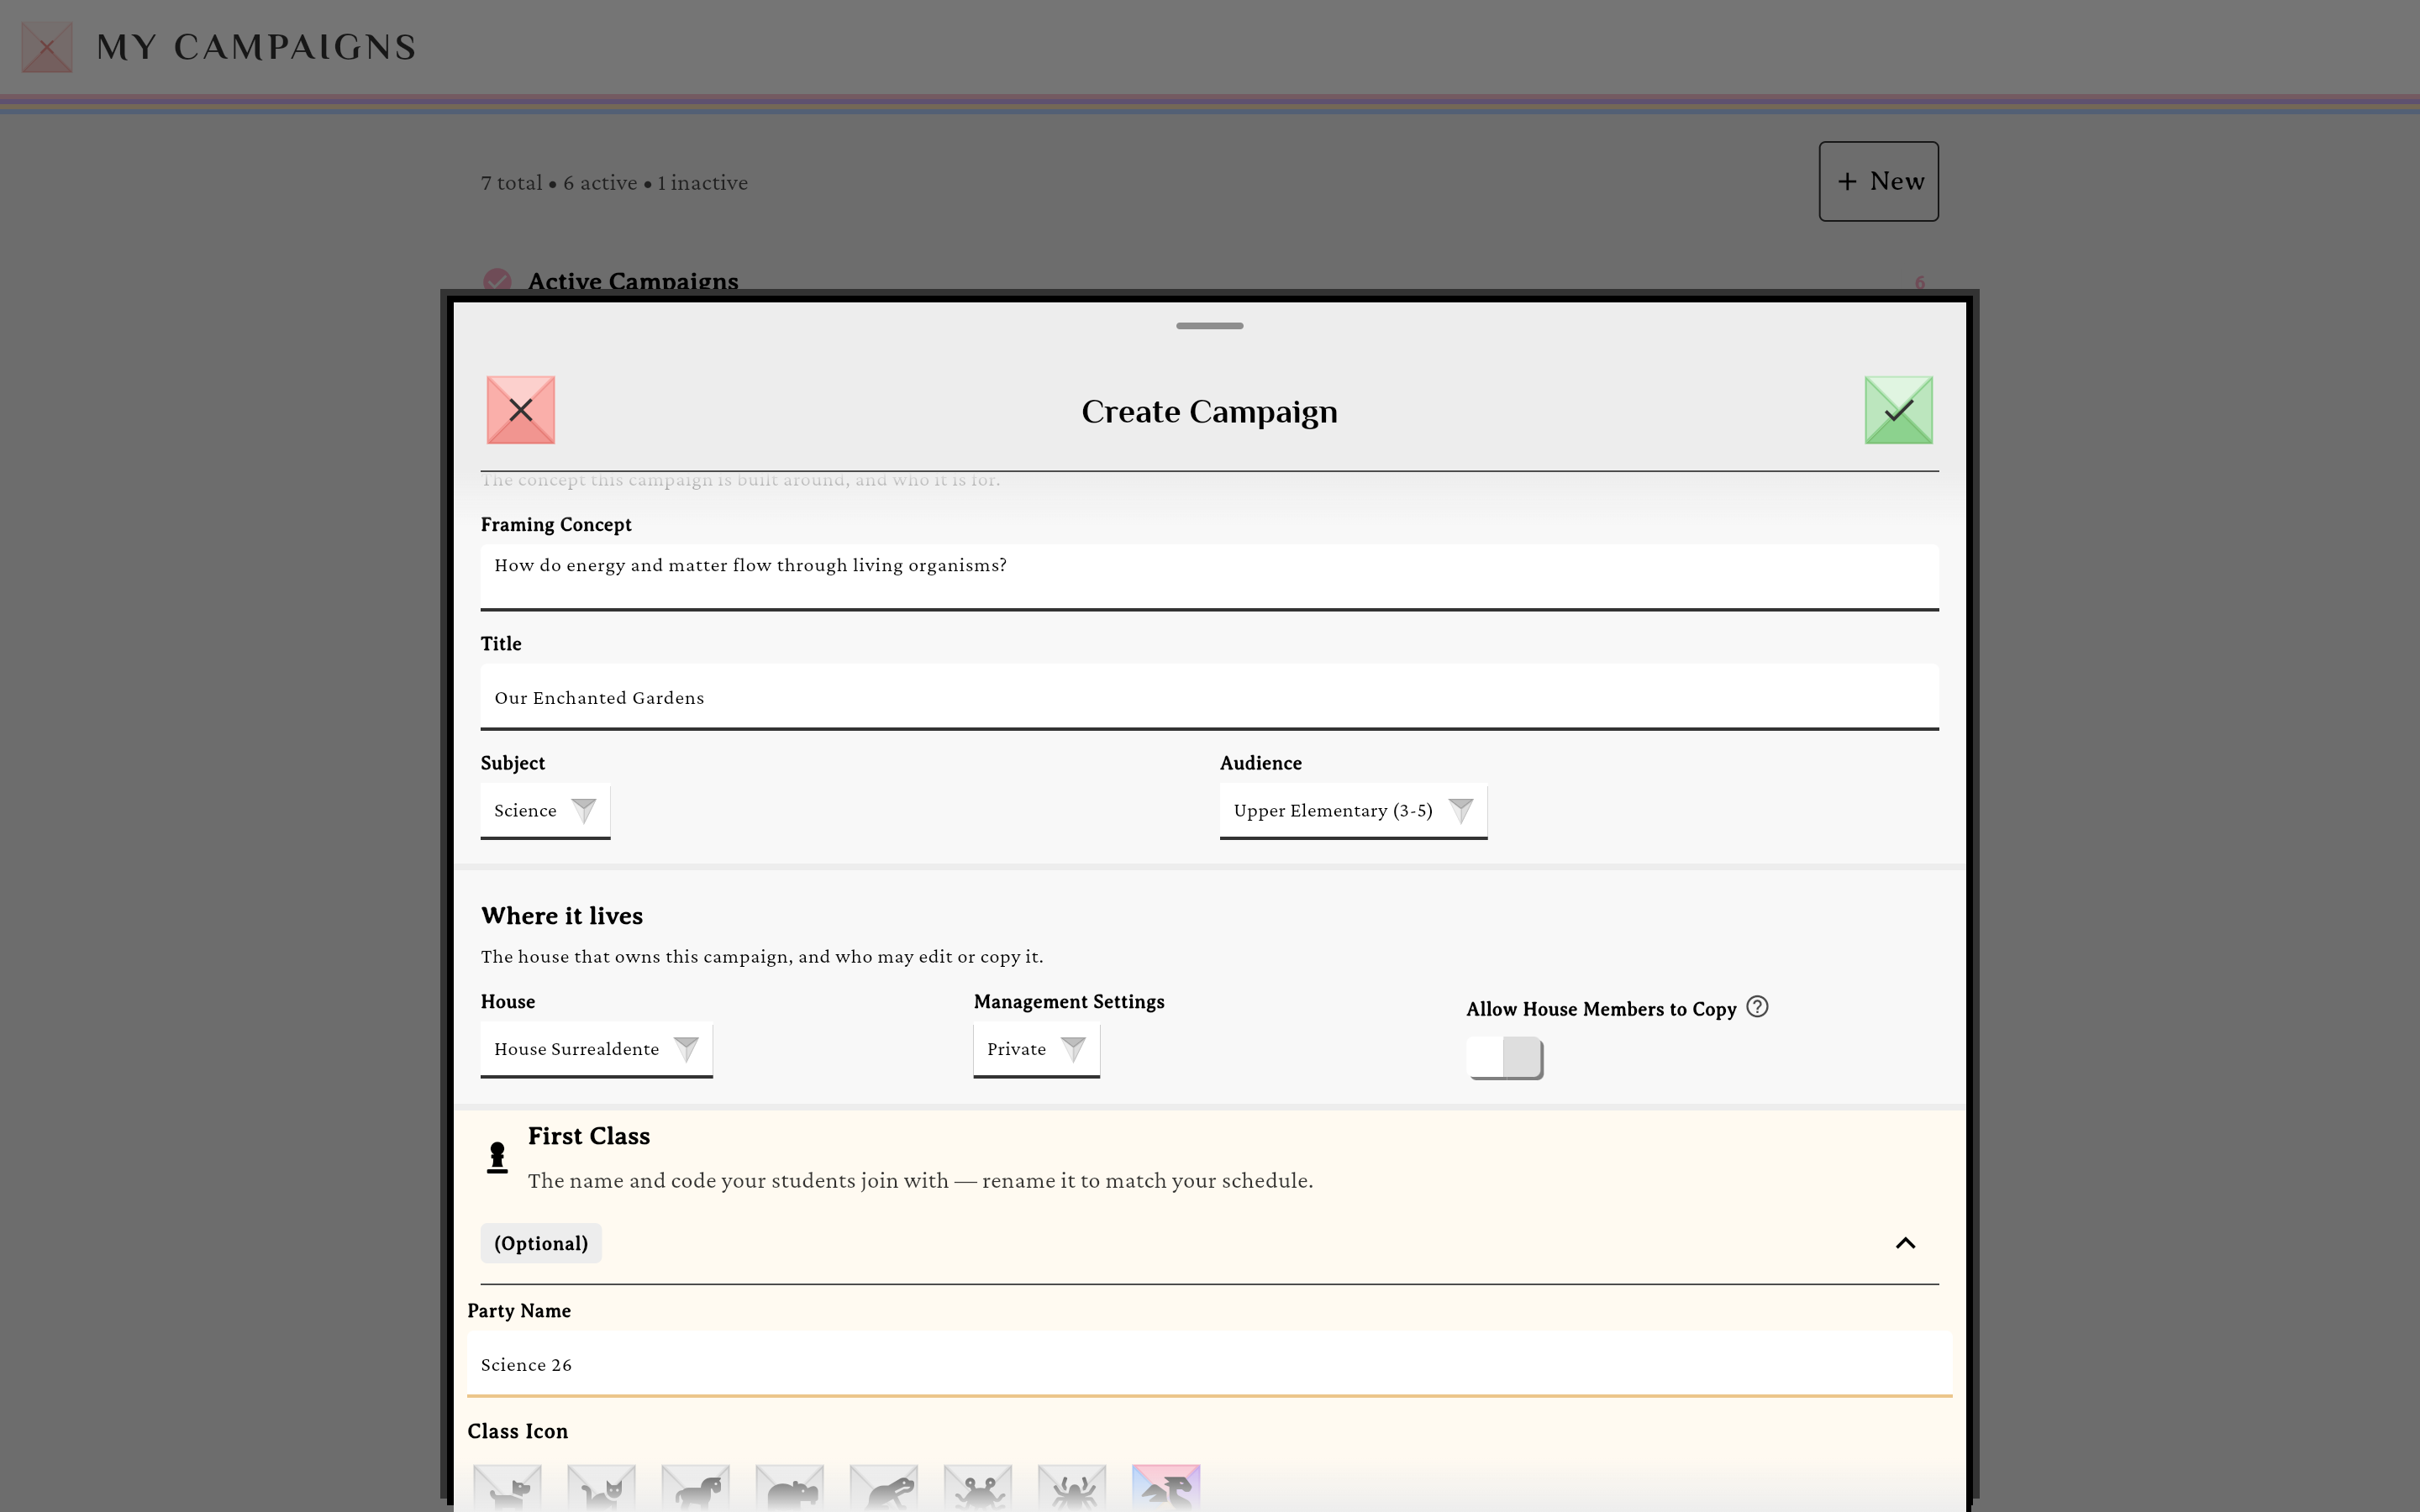
Task: Choose the frog class icon
Action: (x=883, y=1488)
